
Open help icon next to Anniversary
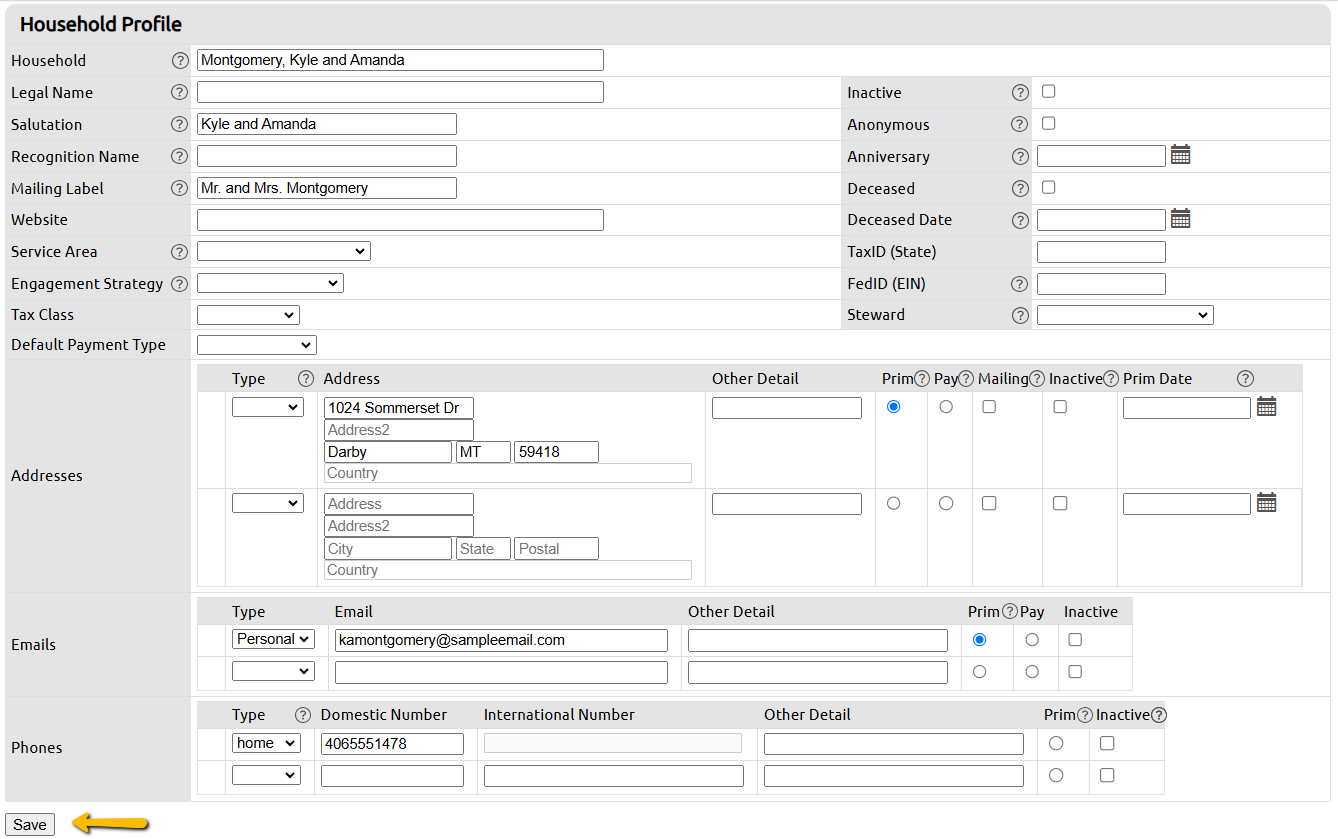pos(1020,156)
